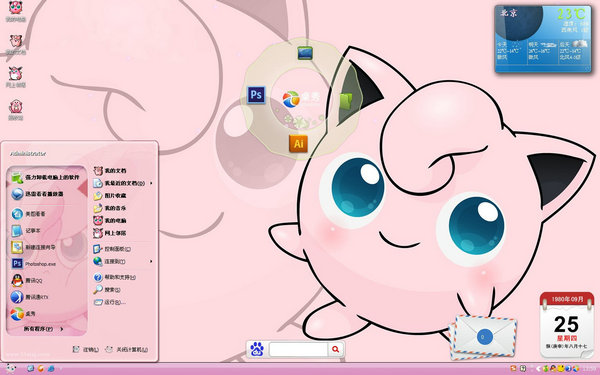Open the second Jigglypuff desktop icon

16,44
